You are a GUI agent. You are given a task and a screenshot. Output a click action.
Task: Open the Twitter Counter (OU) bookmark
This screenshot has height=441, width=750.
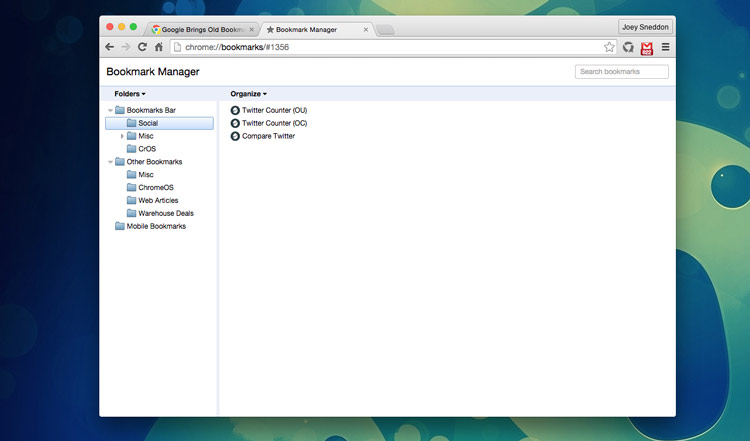click(274, 110)
